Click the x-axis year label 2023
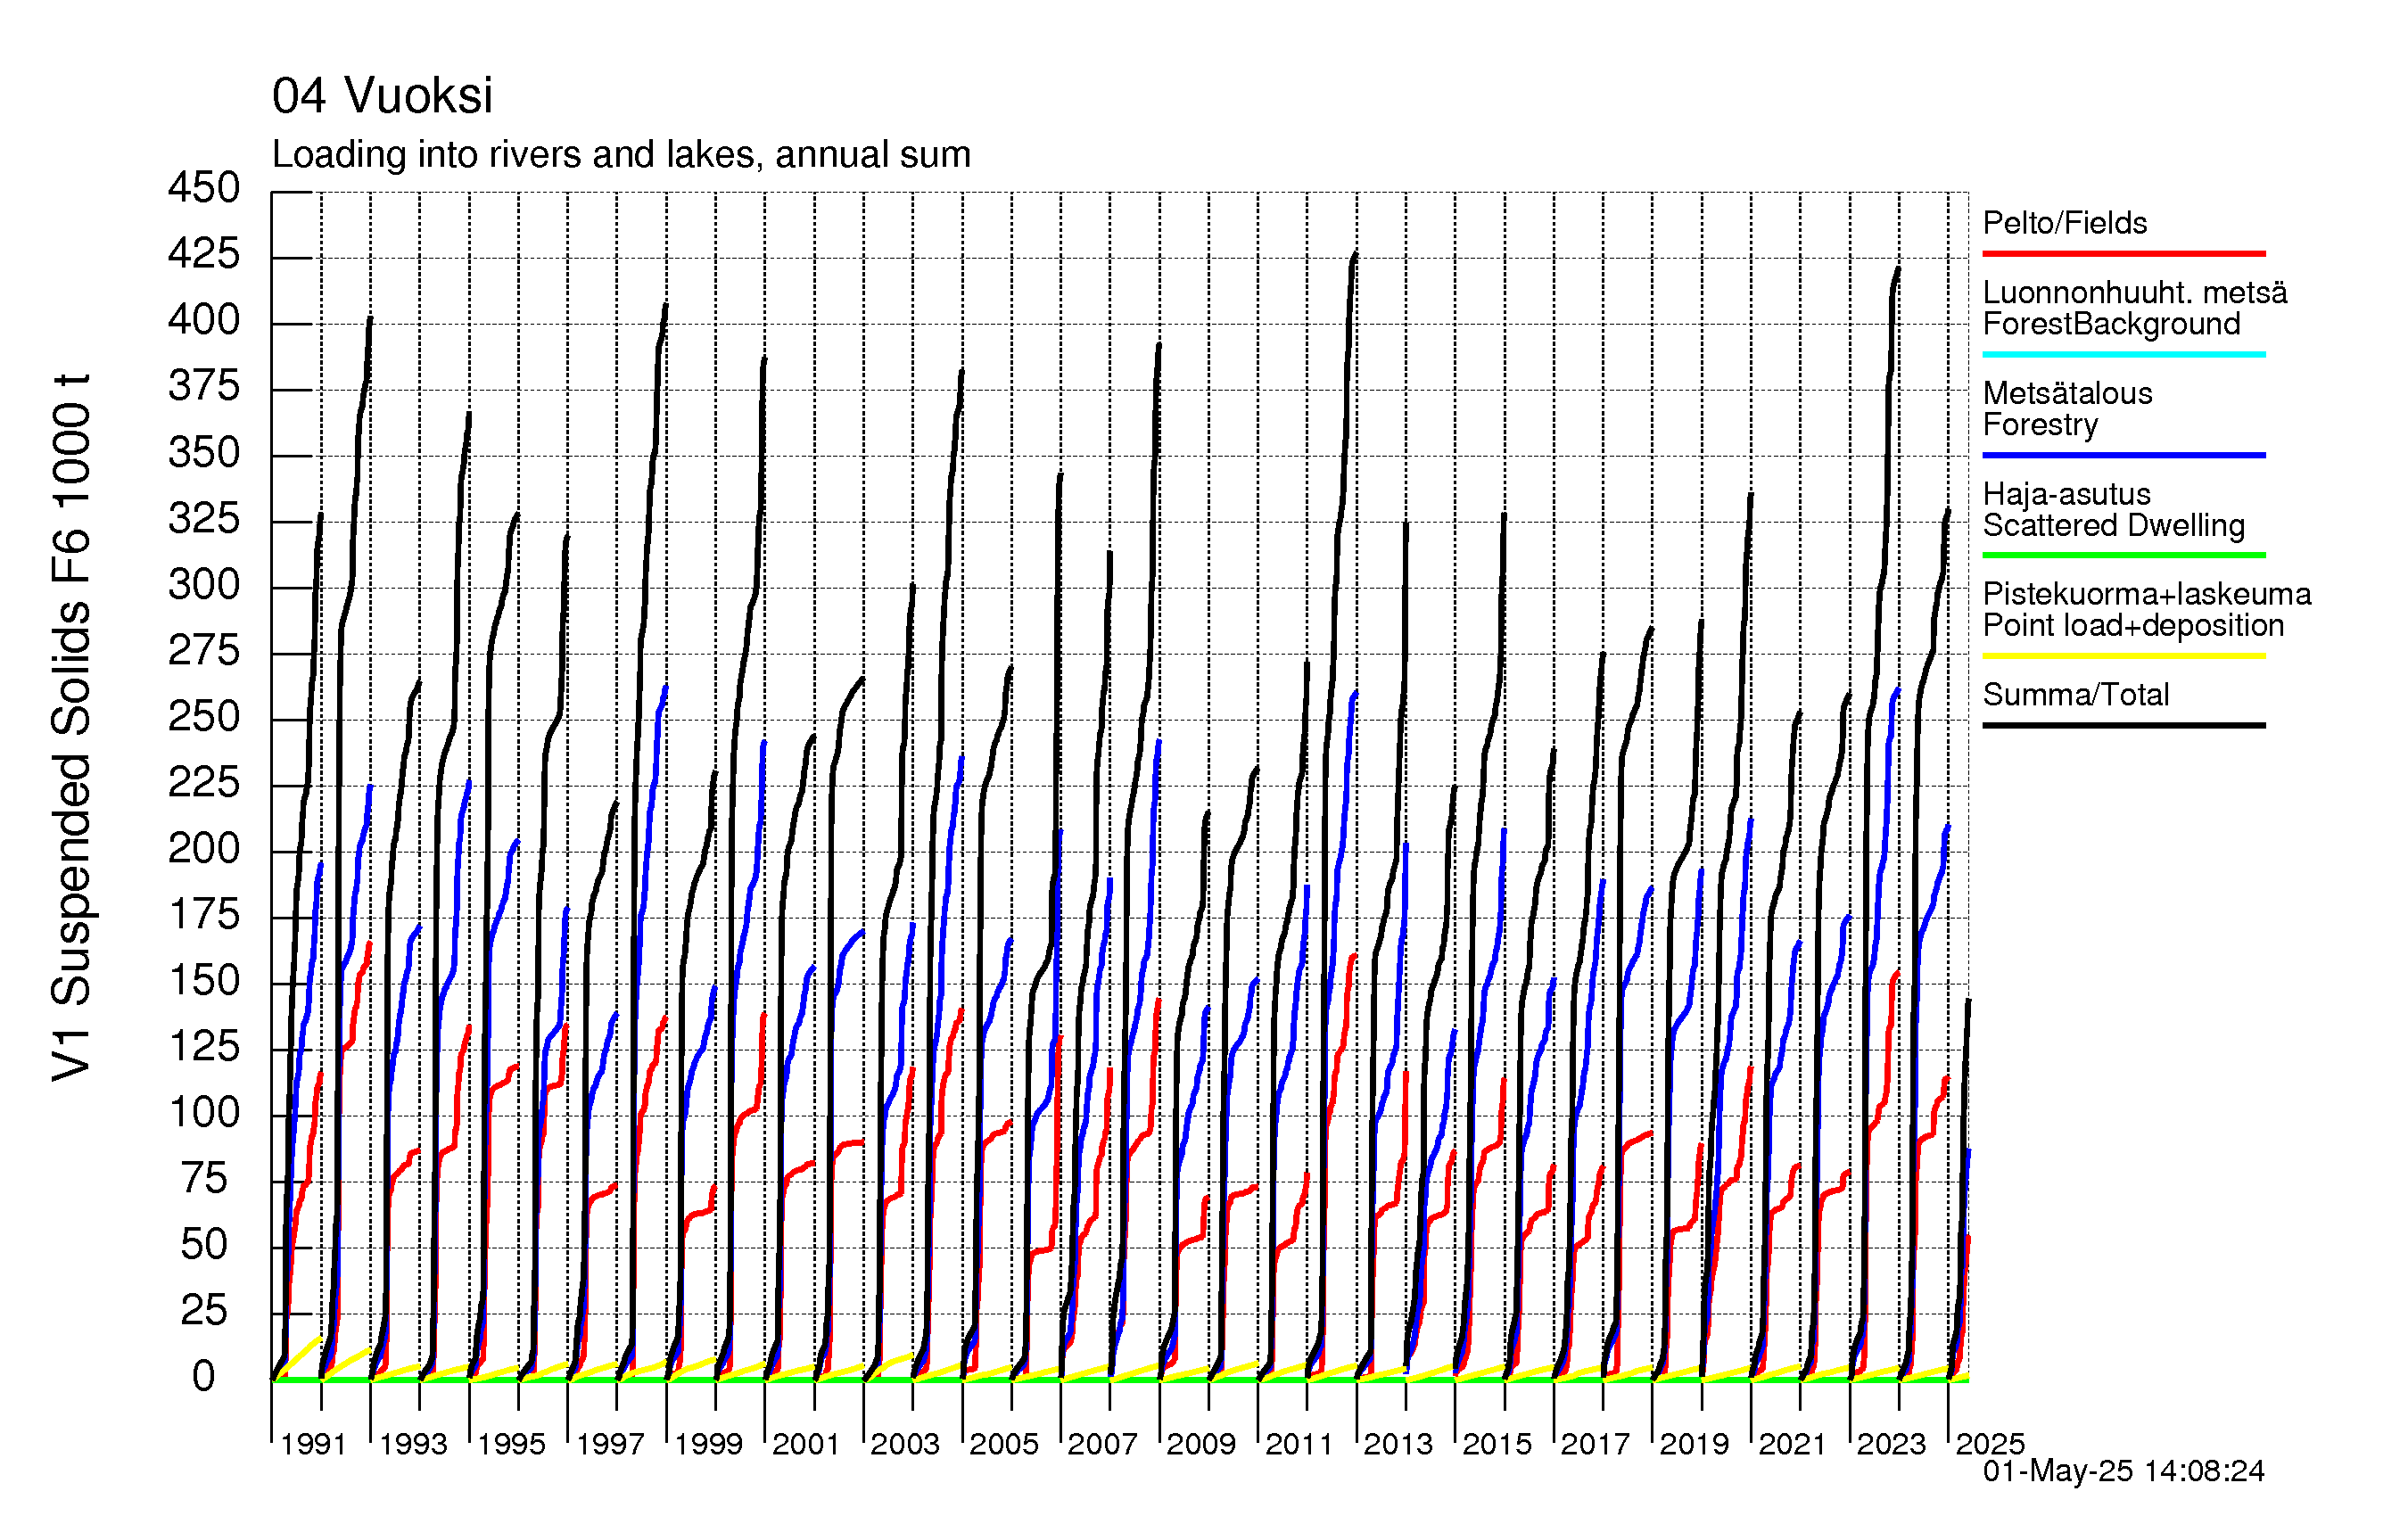The image size is (2408, 1516). pyautogui.click(x=1891, y=1444)
